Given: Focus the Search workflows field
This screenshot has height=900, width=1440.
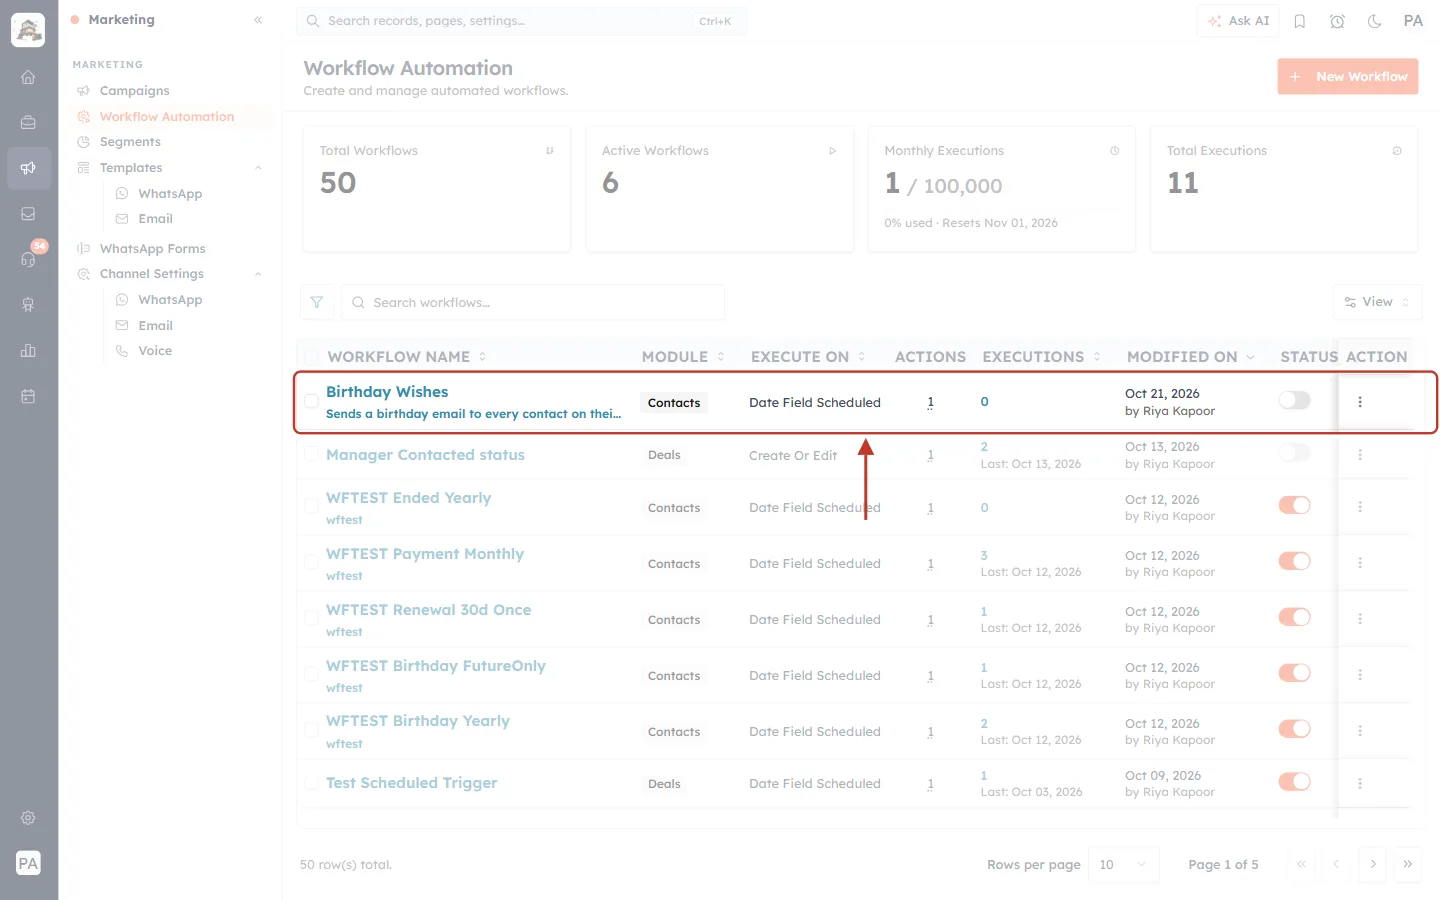Looking at the screenshot, I should click(533, 302).
